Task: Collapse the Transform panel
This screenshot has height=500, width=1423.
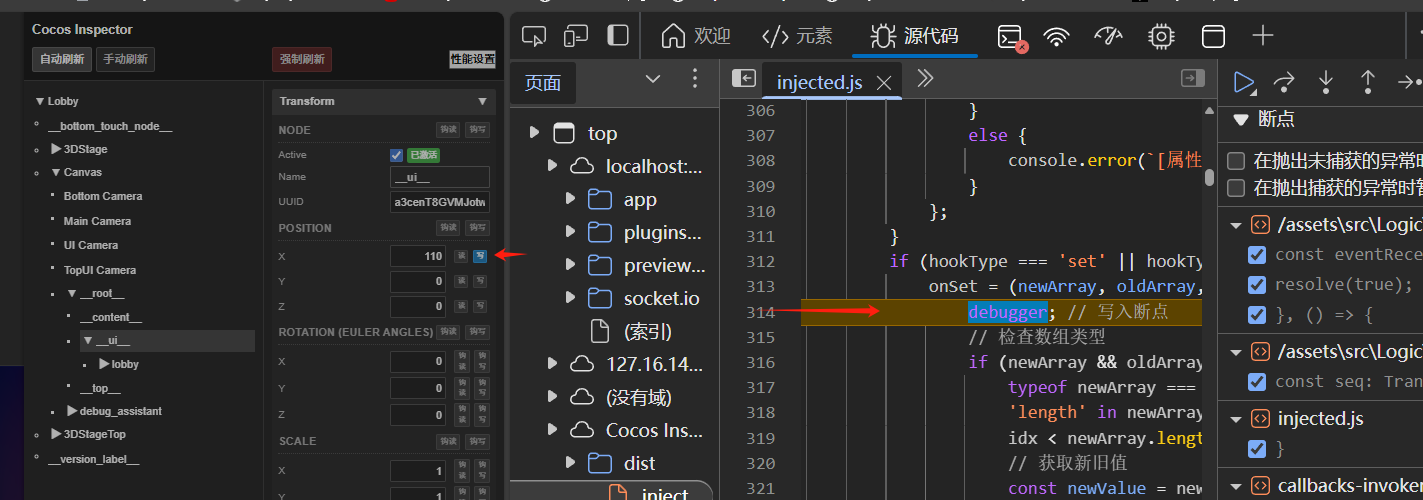Action: tap(482, 101)
